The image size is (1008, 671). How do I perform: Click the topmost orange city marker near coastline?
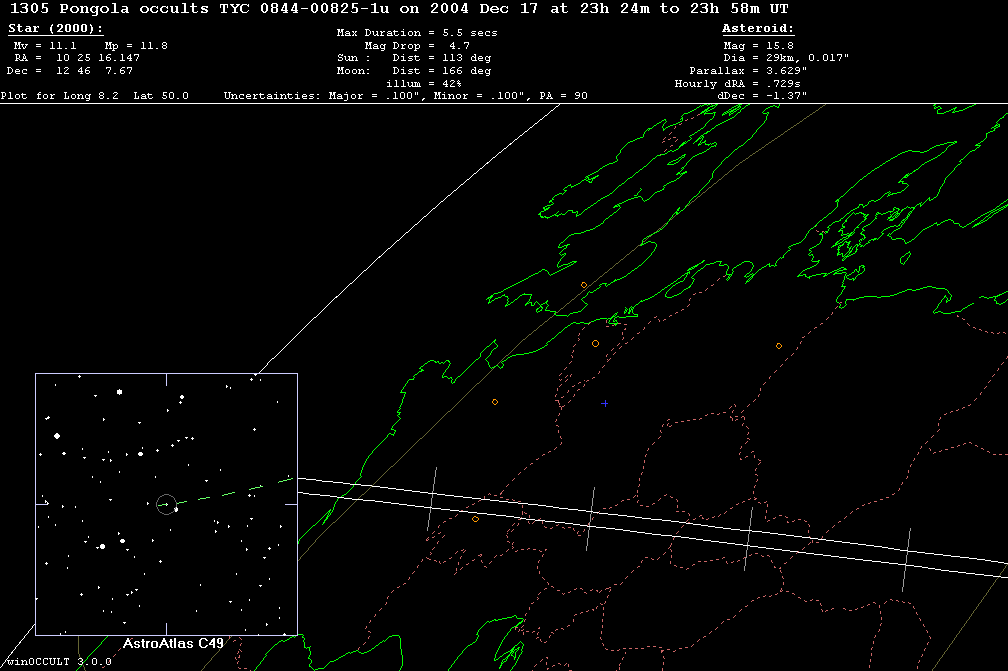584,285
